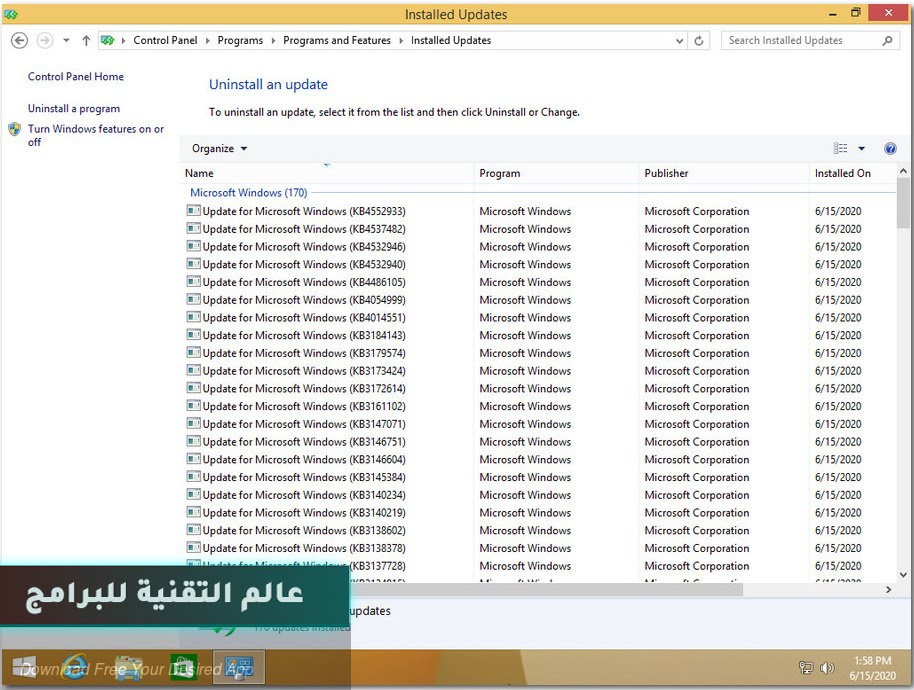Select update KB4054999
The height and width of the screenshot is (690, 914).
pyautogui.click(x=304, y=300)
